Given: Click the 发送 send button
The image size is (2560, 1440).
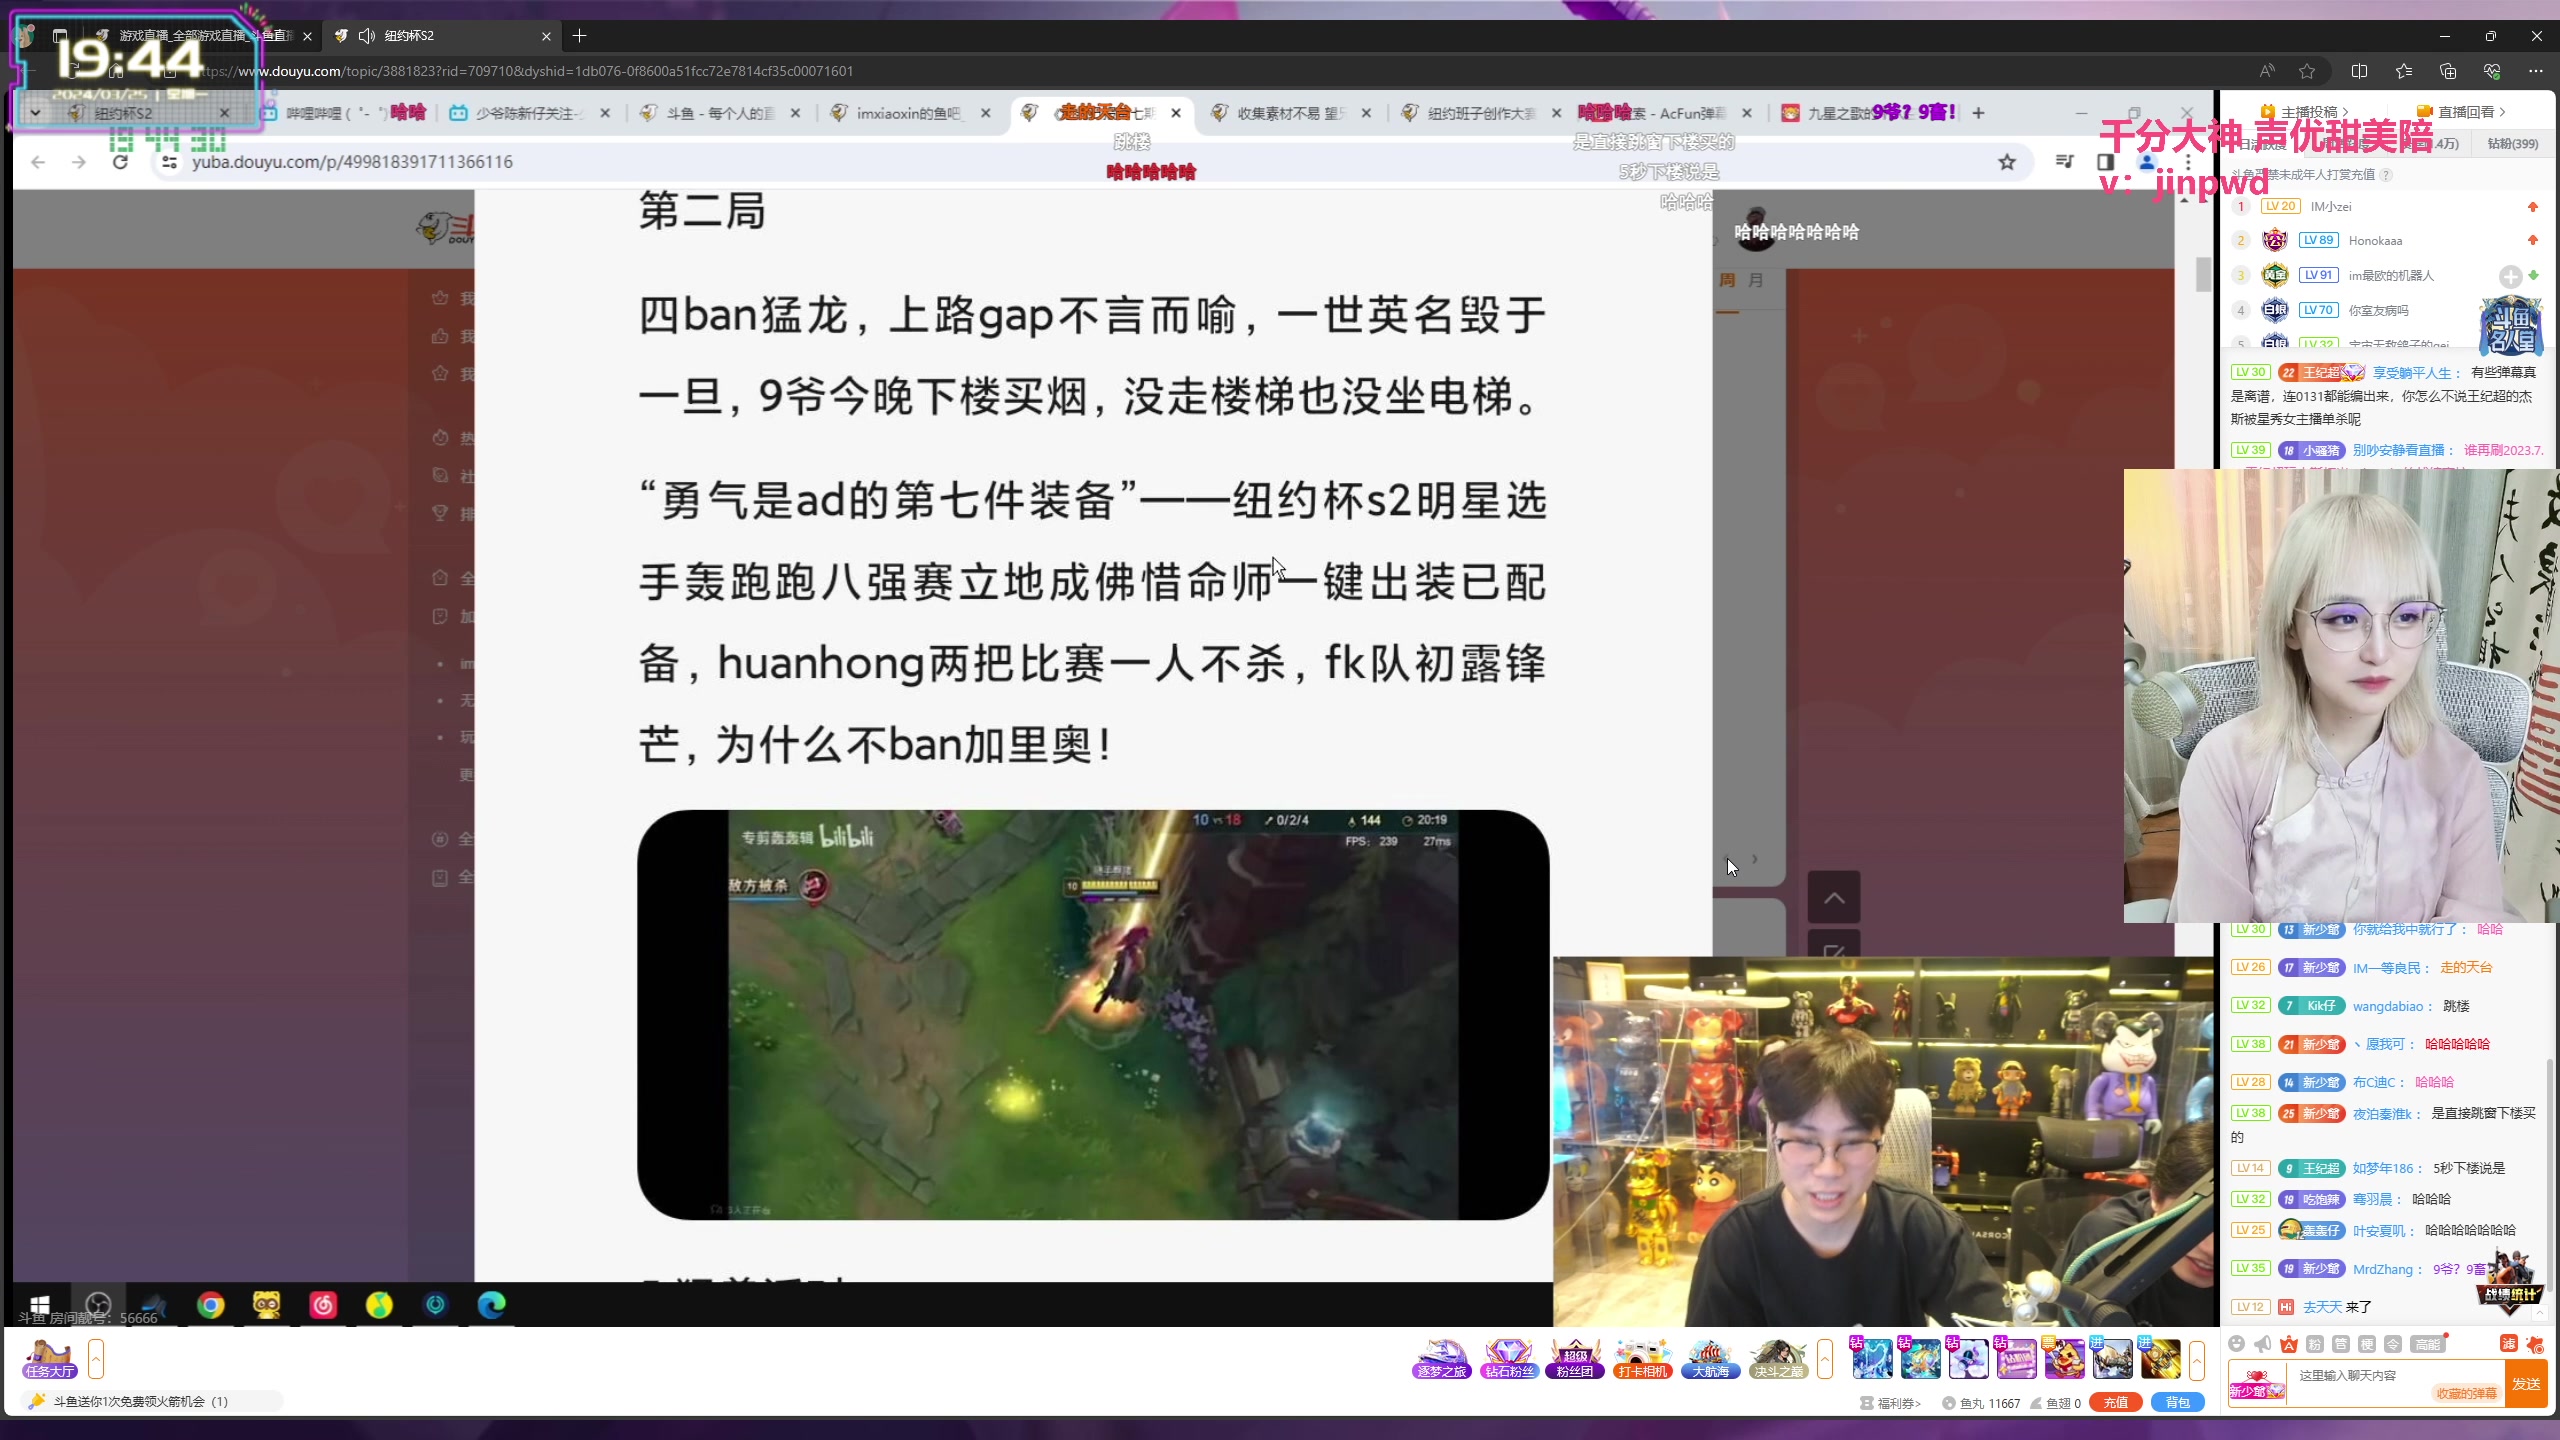Looking at the screenshot, I should click(x=2526, y=1384).
